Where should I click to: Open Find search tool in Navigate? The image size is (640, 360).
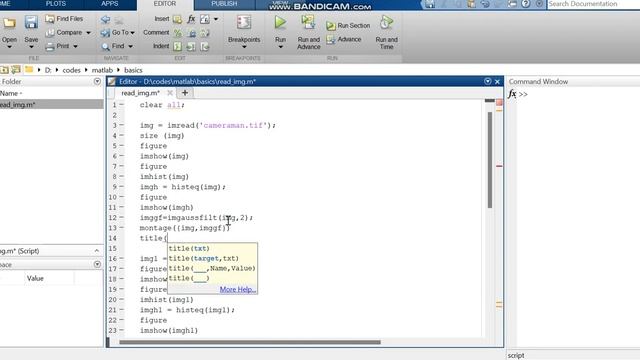tap(113, 46)
